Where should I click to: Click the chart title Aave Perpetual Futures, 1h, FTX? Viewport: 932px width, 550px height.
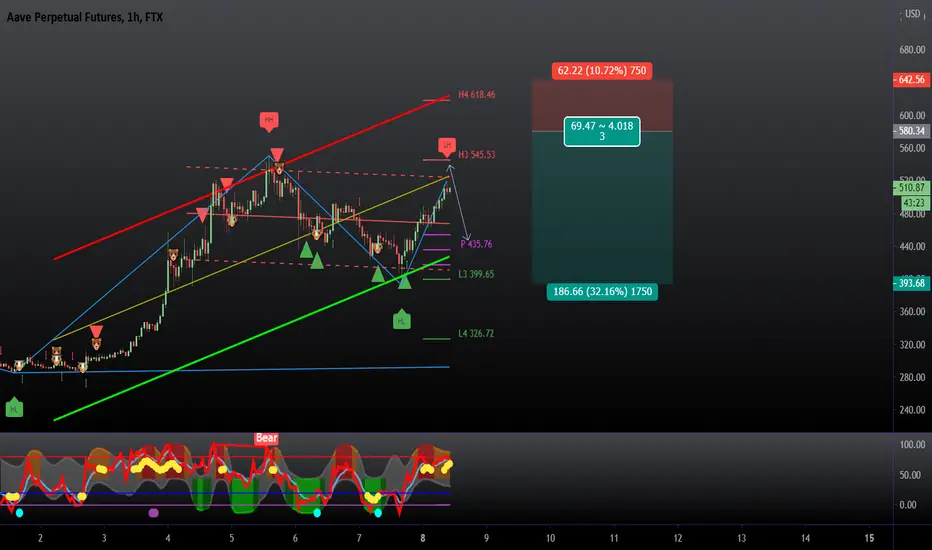click(84, 17)
